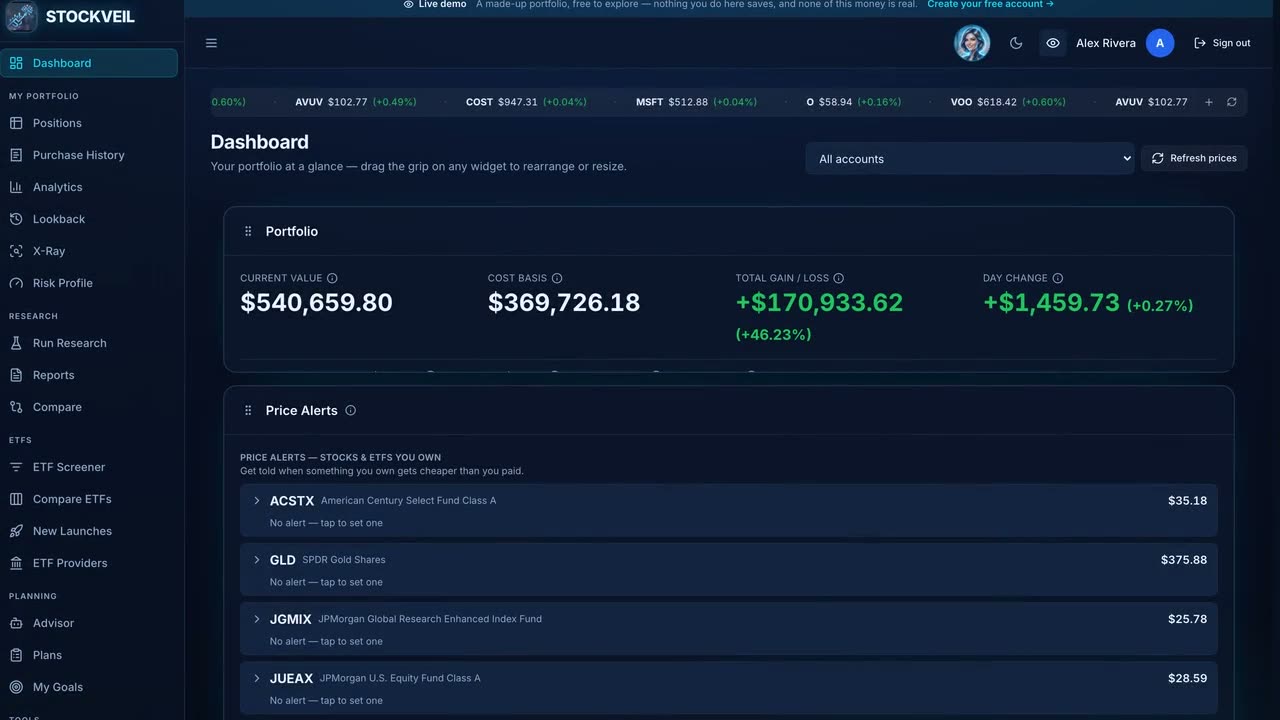
Task: Click the MSFT $512.88 ticker entry
Action: tap(696, 102)
